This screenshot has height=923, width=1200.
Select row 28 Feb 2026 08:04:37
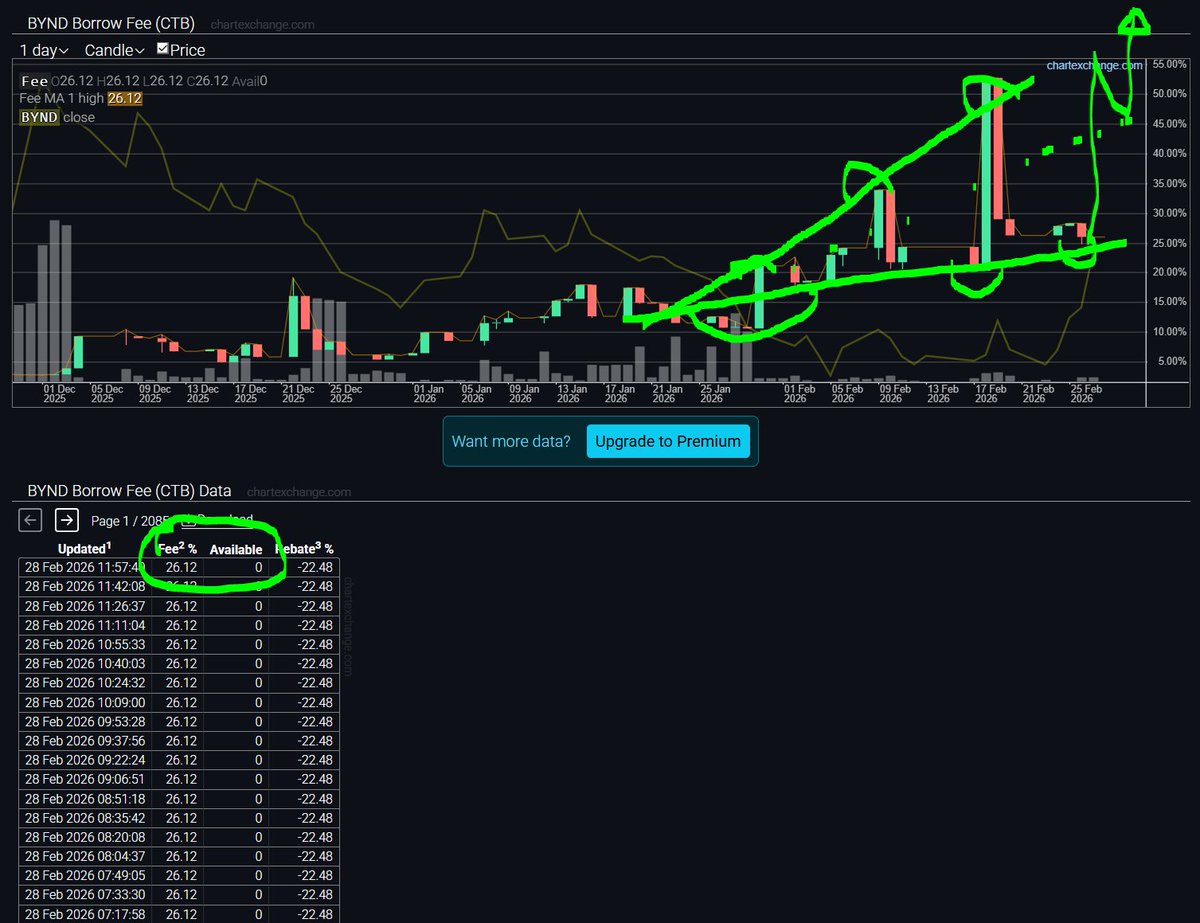point(179,856)
